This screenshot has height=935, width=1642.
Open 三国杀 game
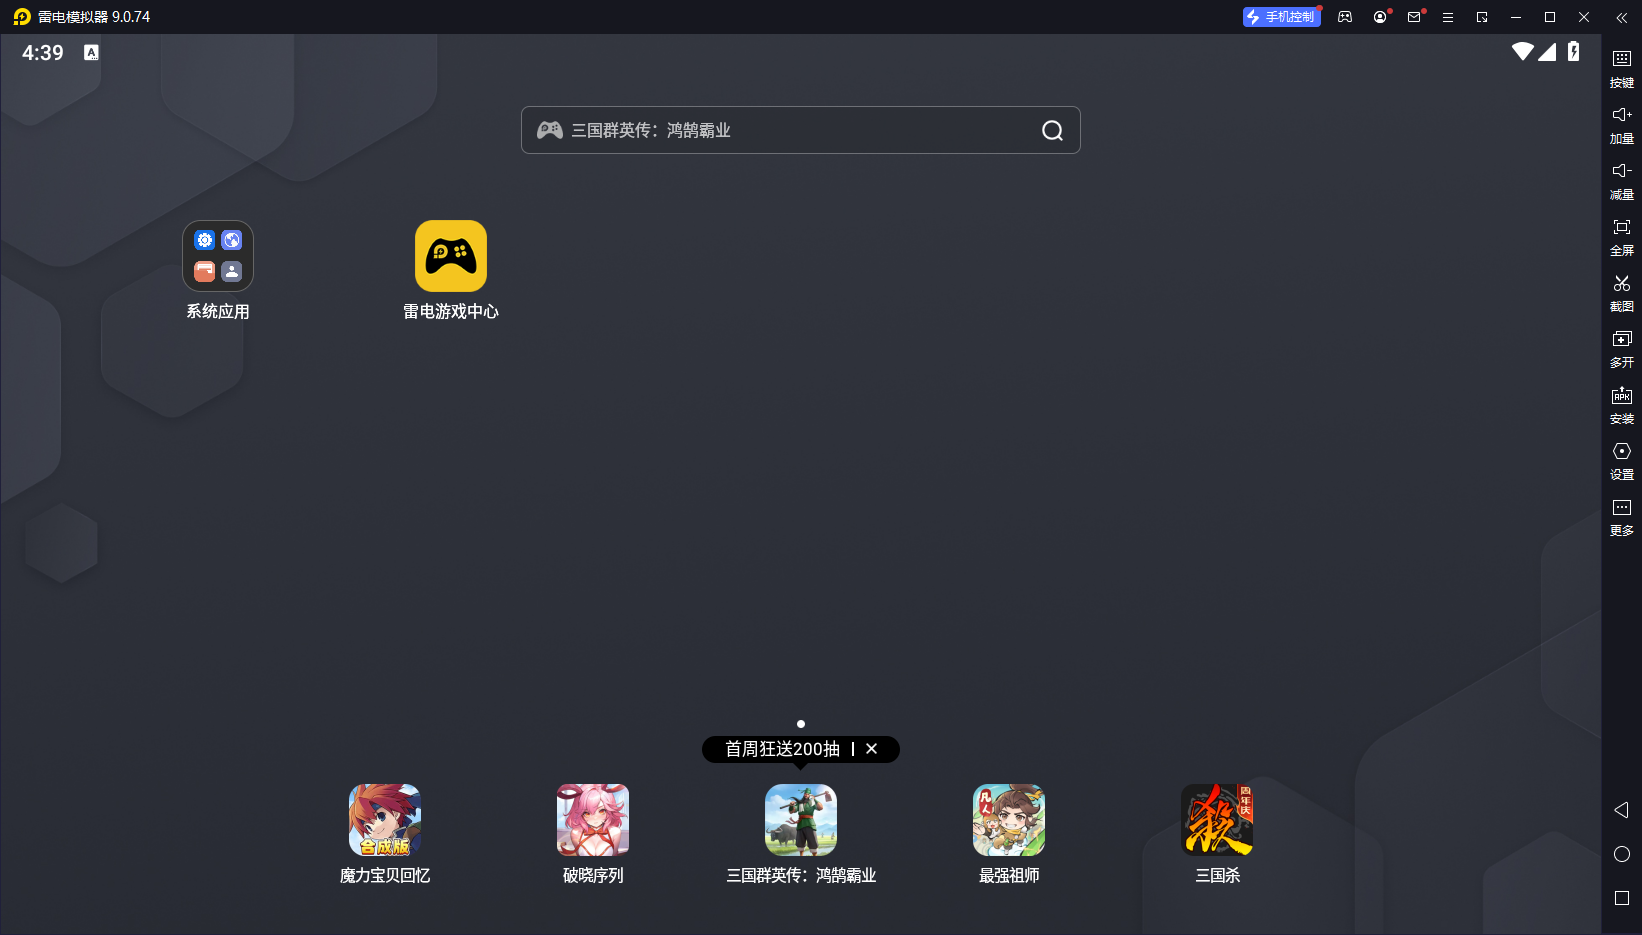1217,820
